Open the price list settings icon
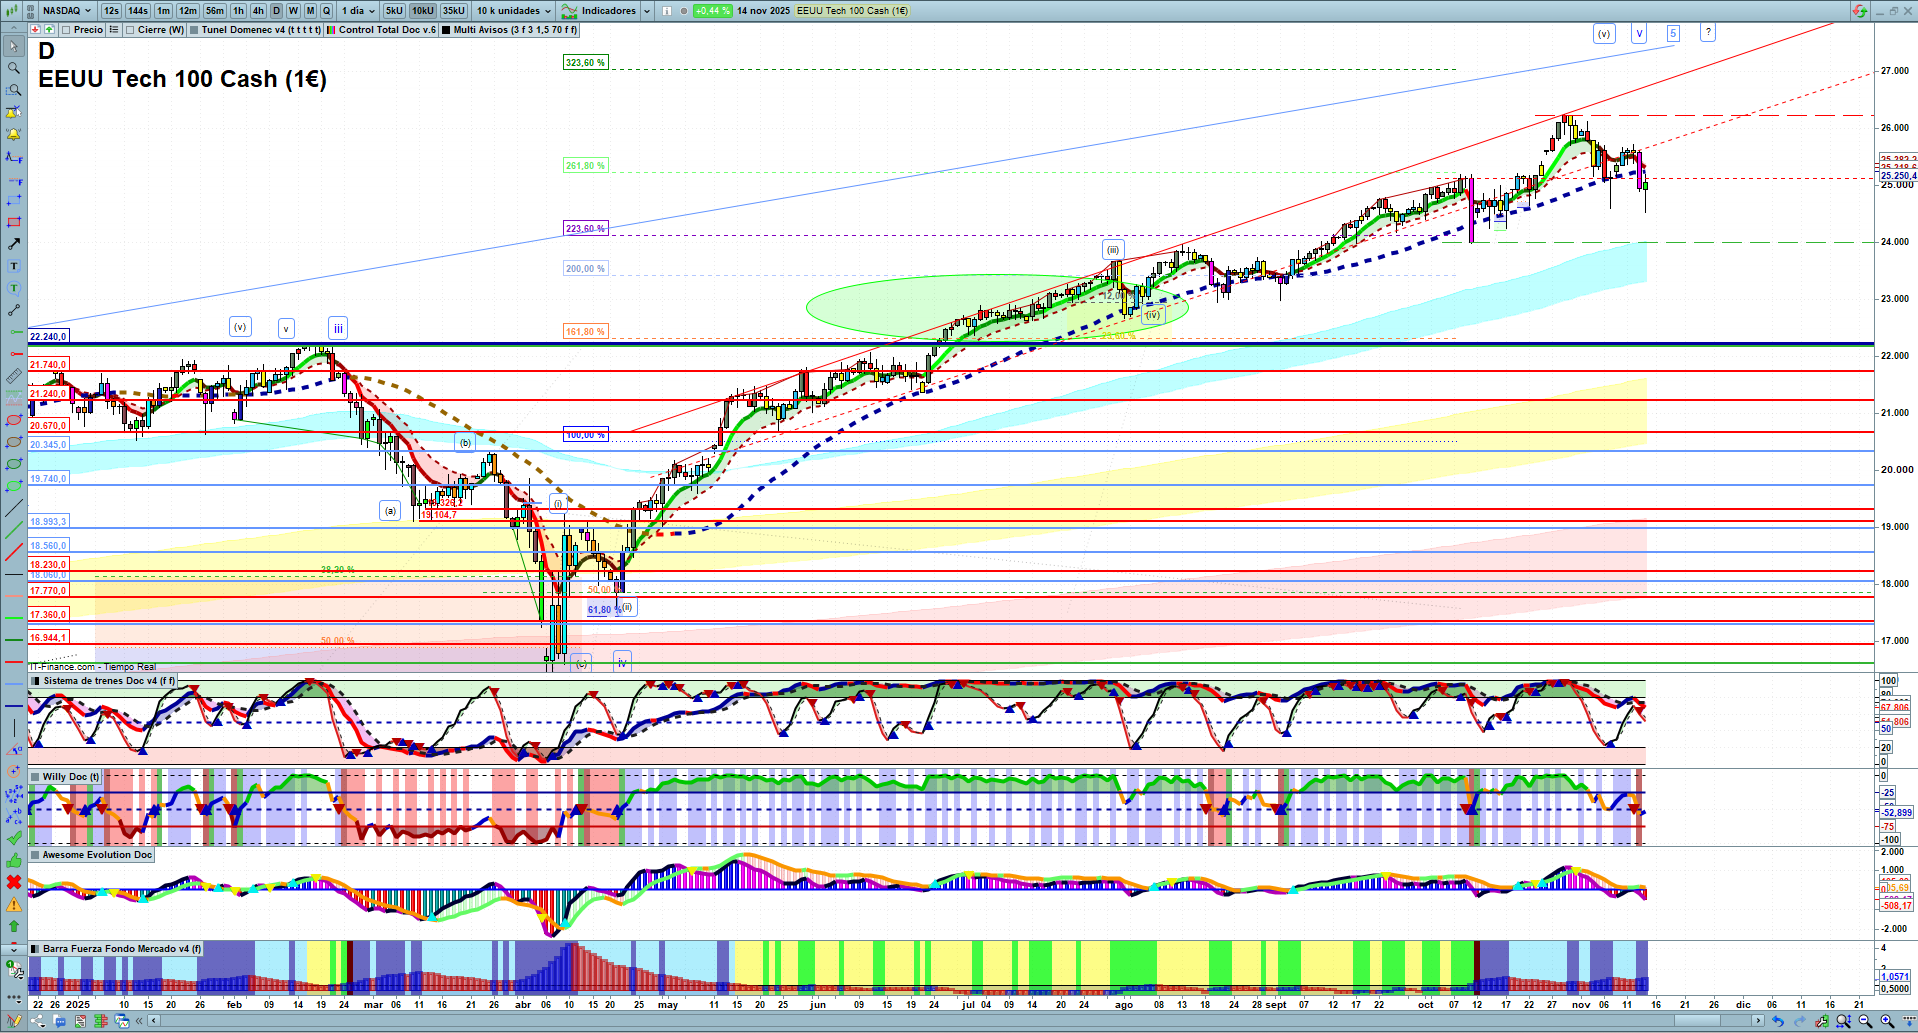Viewport: 1918px width, 1033px height. (x=114, y=30)
